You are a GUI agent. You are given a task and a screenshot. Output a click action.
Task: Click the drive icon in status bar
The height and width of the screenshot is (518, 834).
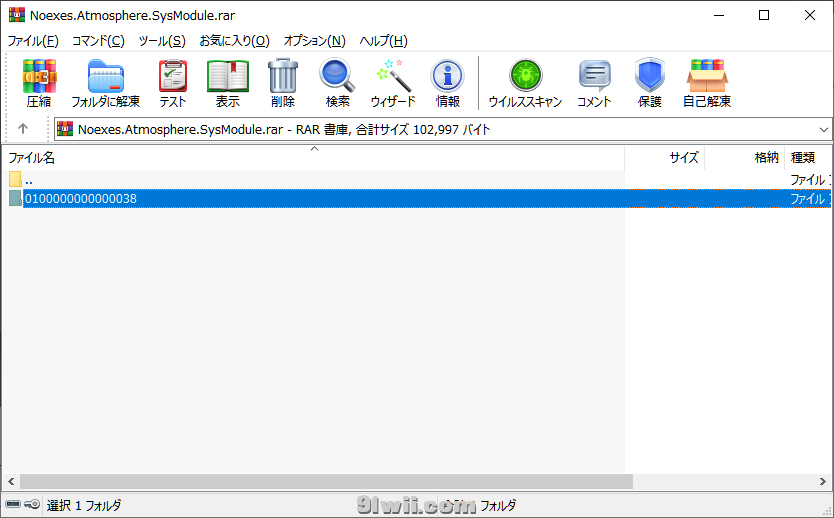point(13,504)
